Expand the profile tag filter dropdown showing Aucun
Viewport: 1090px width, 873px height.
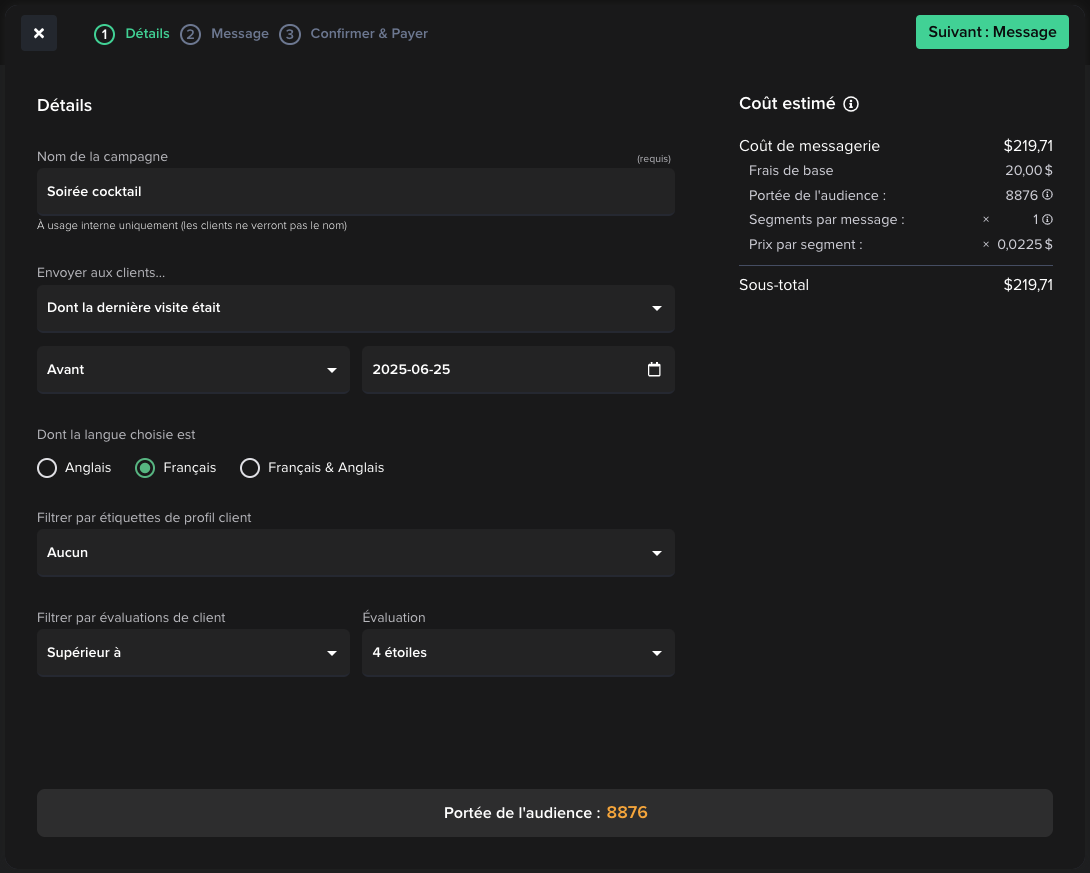[x=355, y=553]
